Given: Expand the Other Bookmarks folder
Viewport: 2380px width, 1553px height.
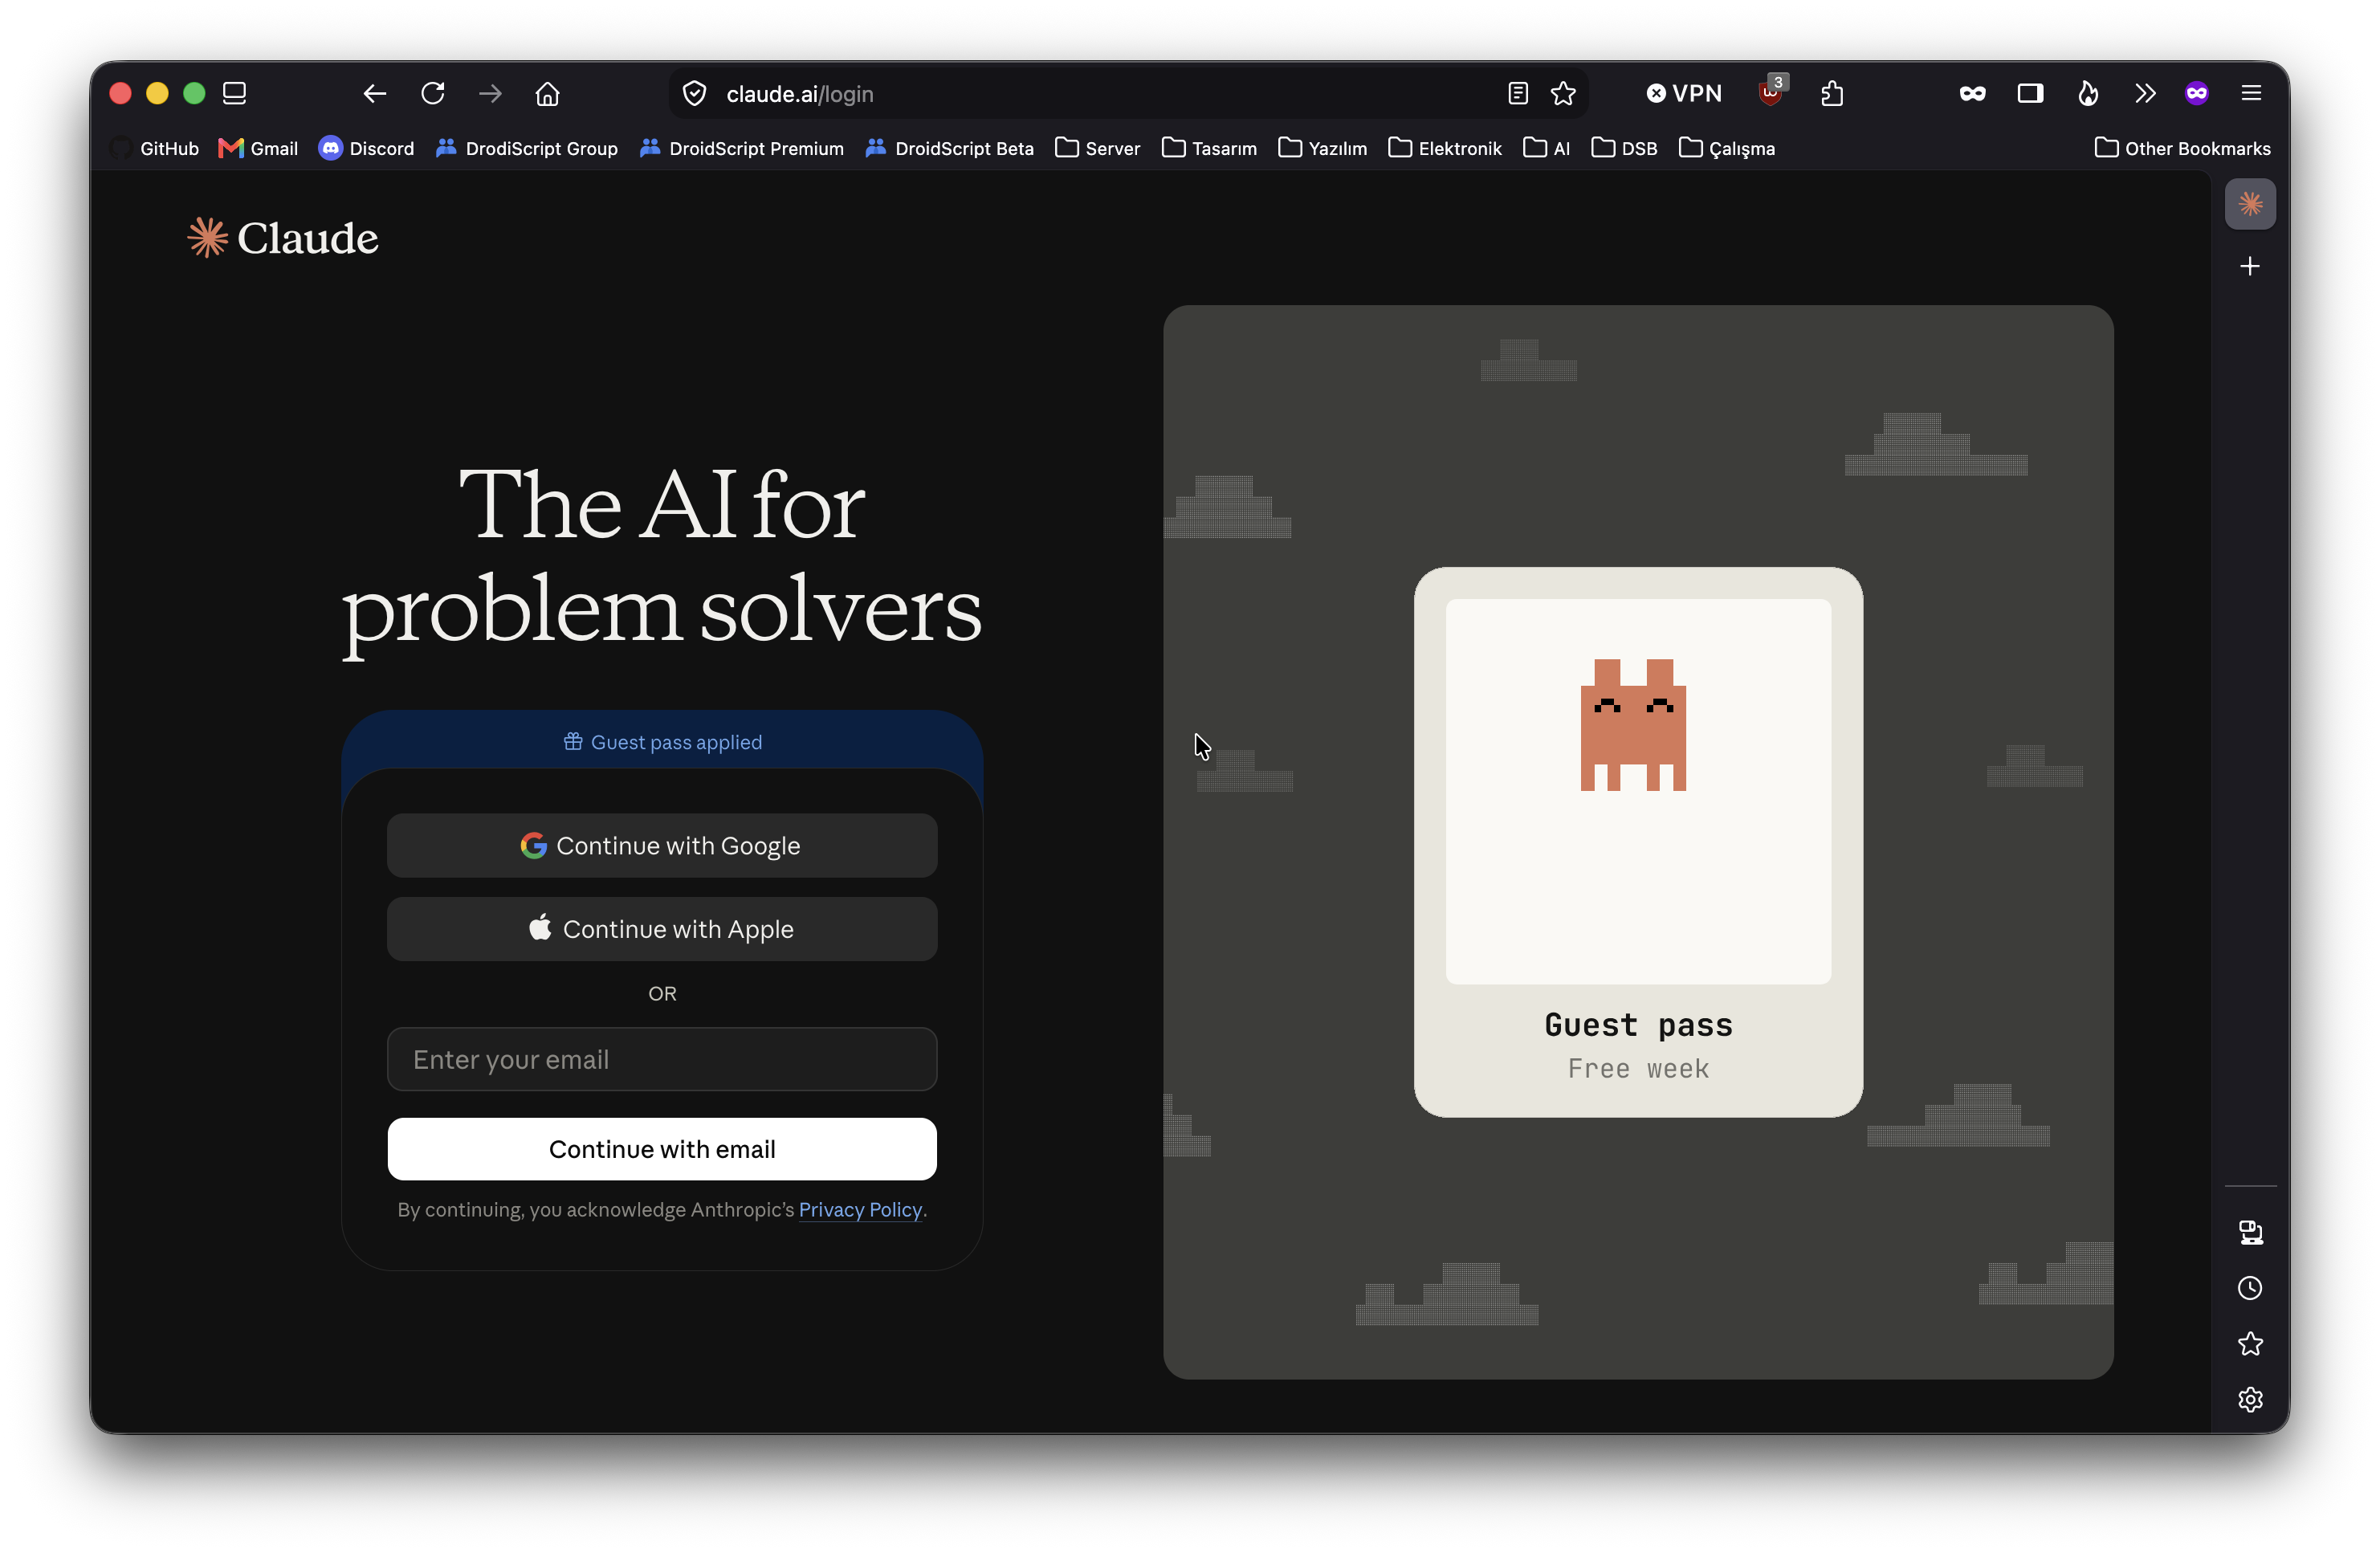Looking at the screenshot, I should click(x=2183, y=148).
